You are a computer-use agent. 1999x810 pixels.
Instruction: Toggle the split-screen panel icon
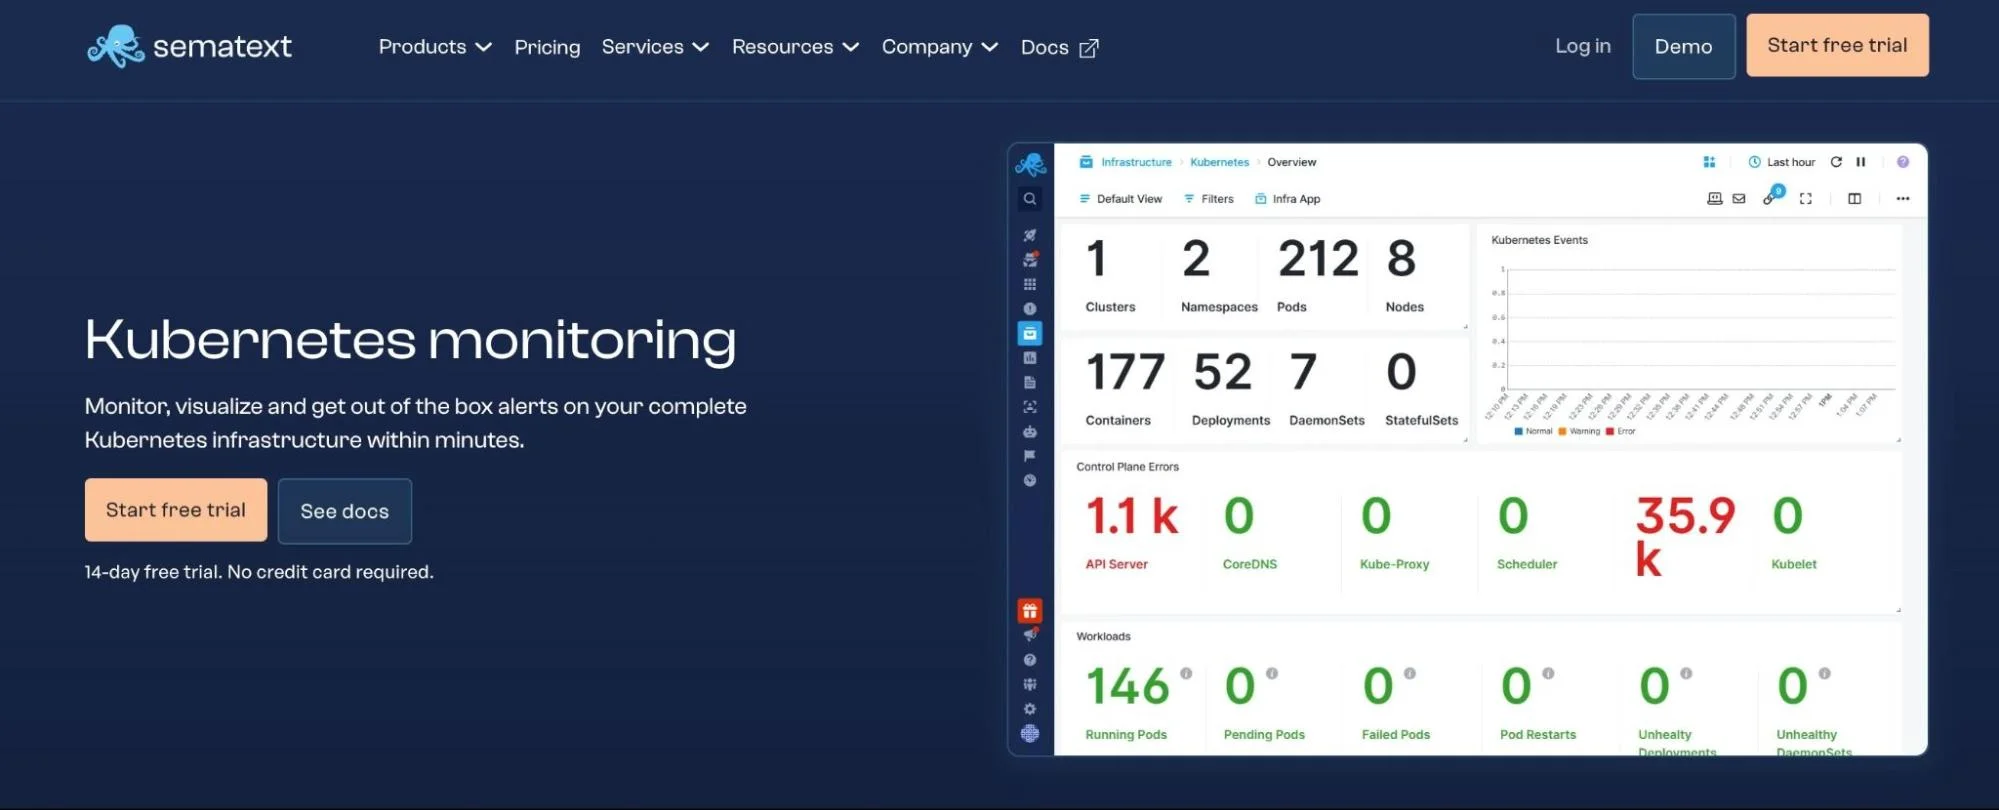(1855, 199)
